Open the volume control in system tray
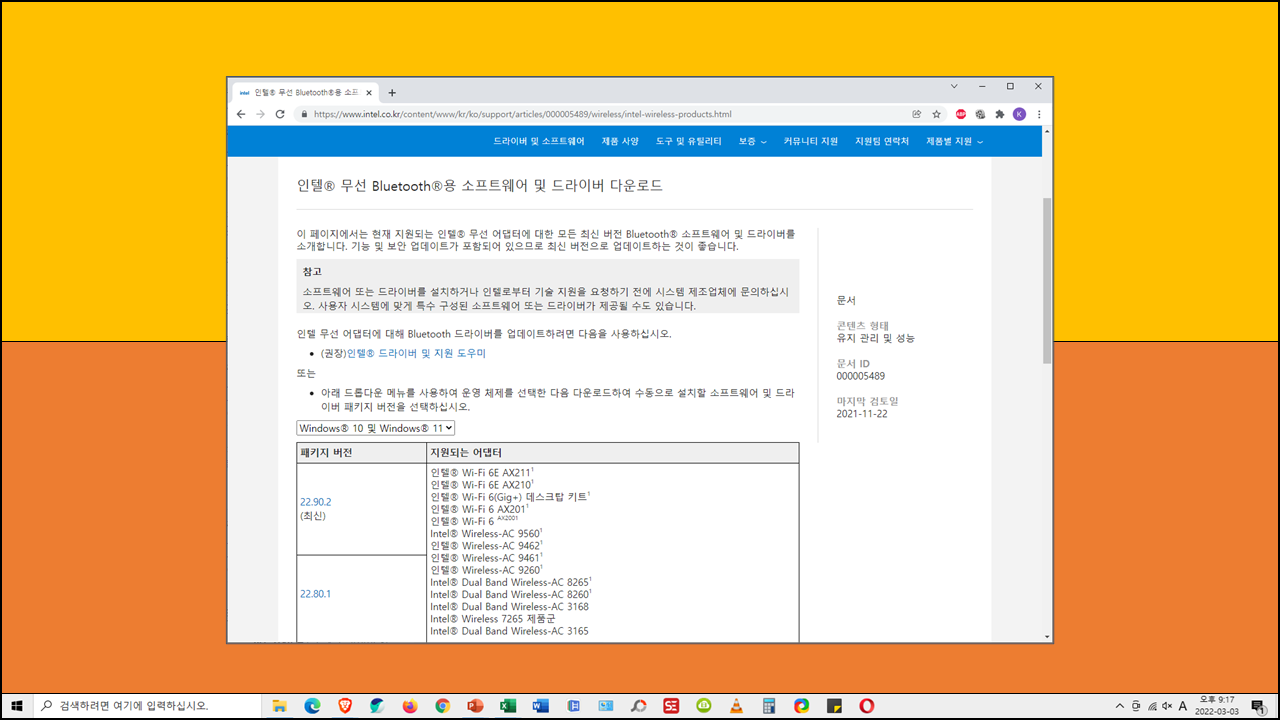 pos(1167,706)
